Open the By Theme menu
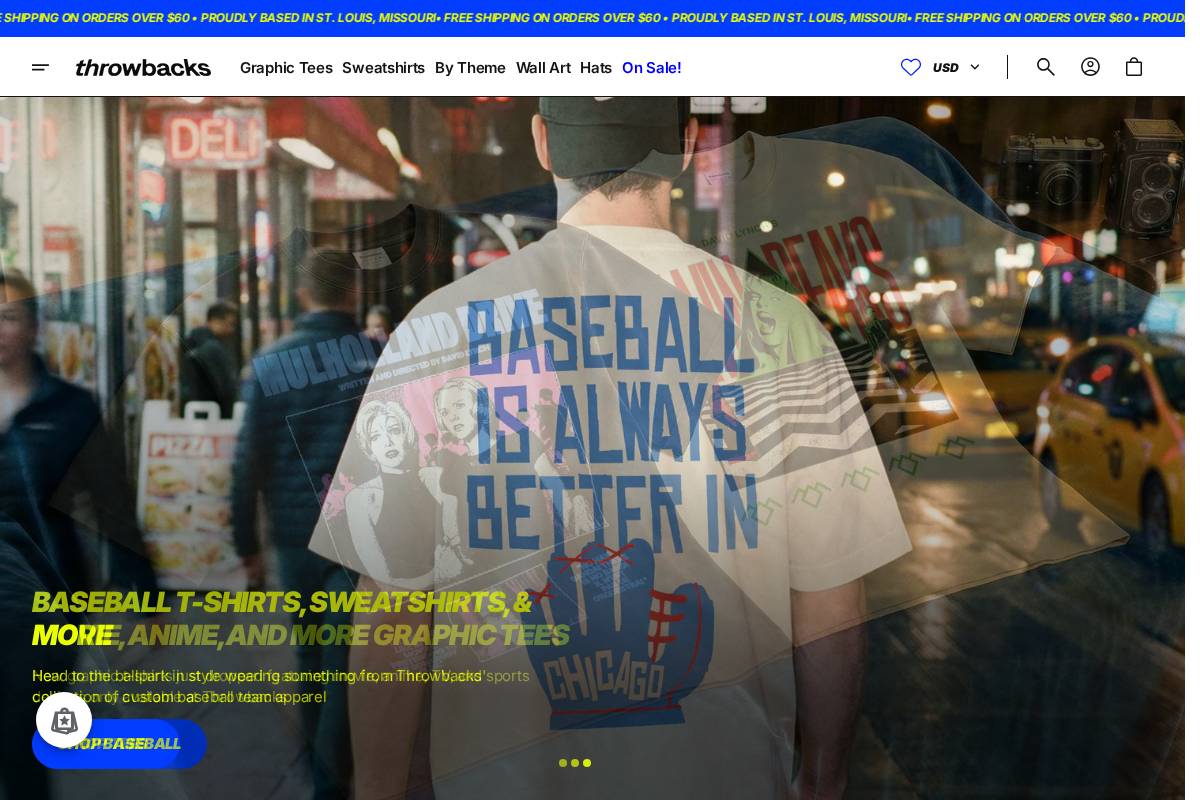 [470, 68]
